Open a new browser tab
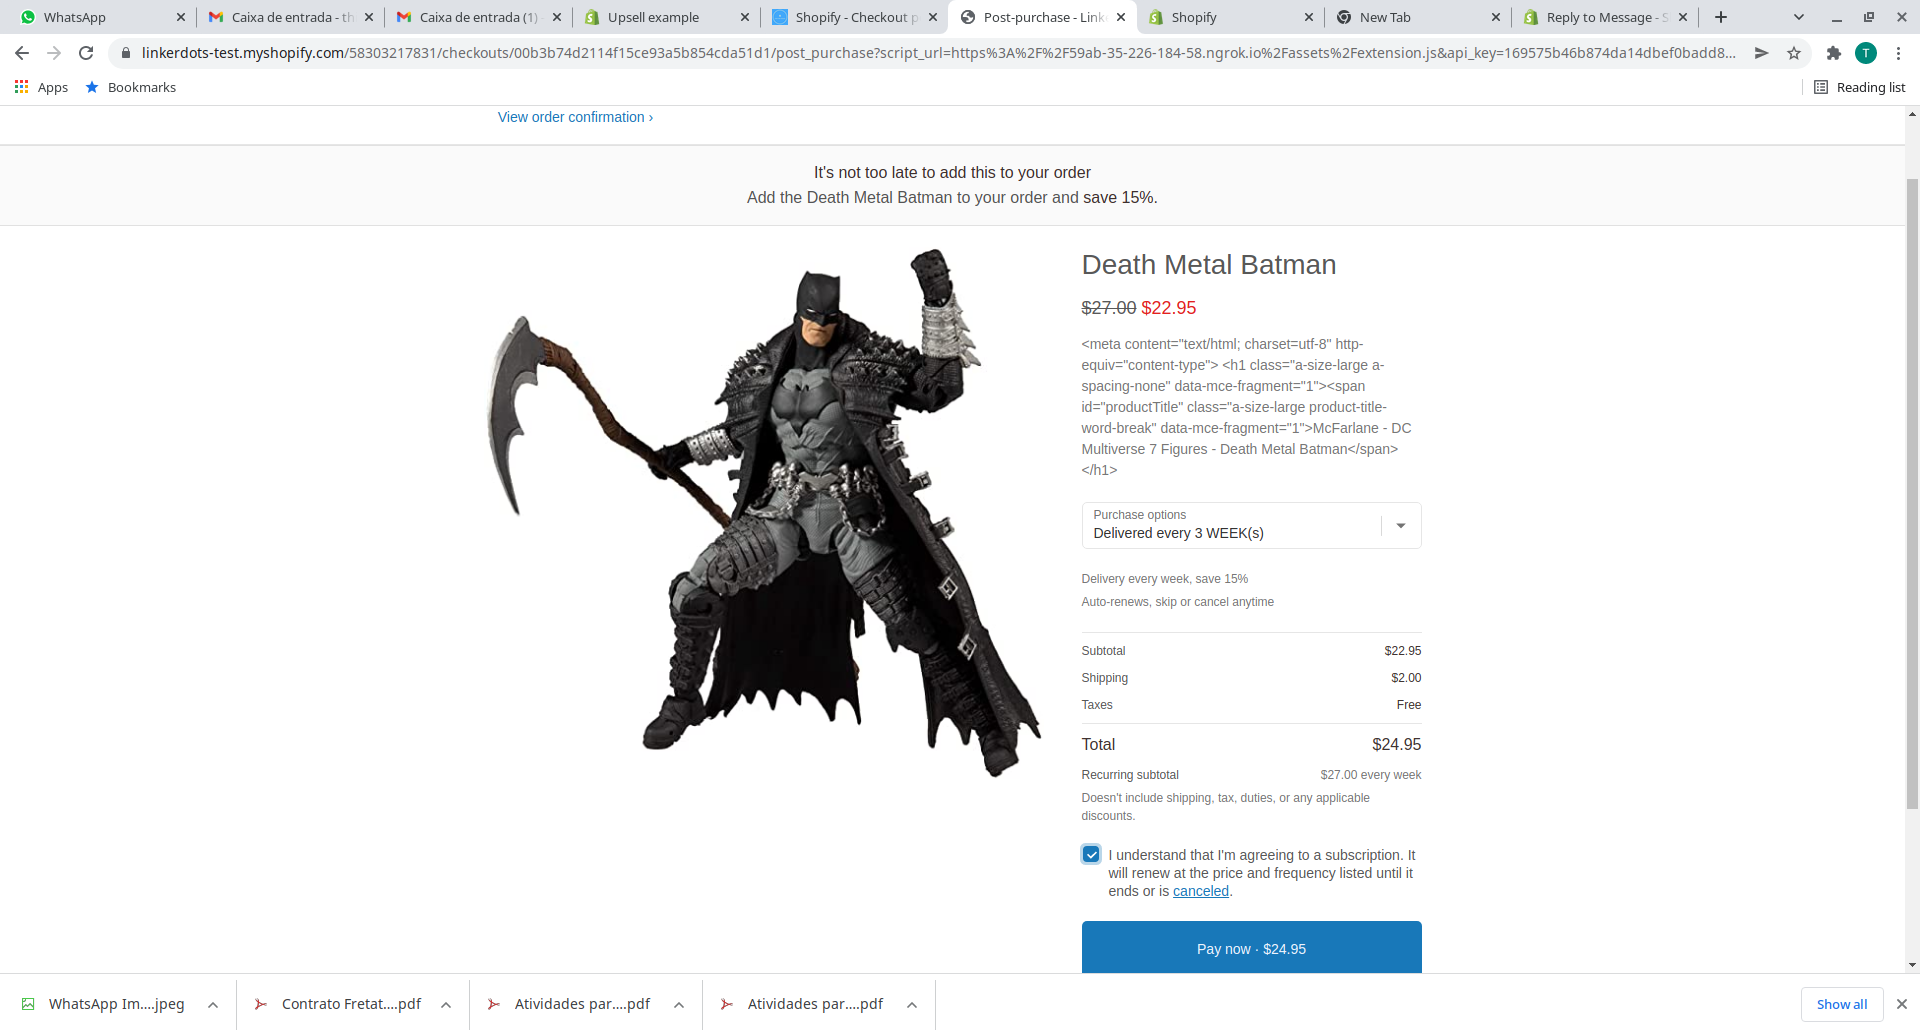Screen dimensions: 1920x1036 click(1721, 17)
